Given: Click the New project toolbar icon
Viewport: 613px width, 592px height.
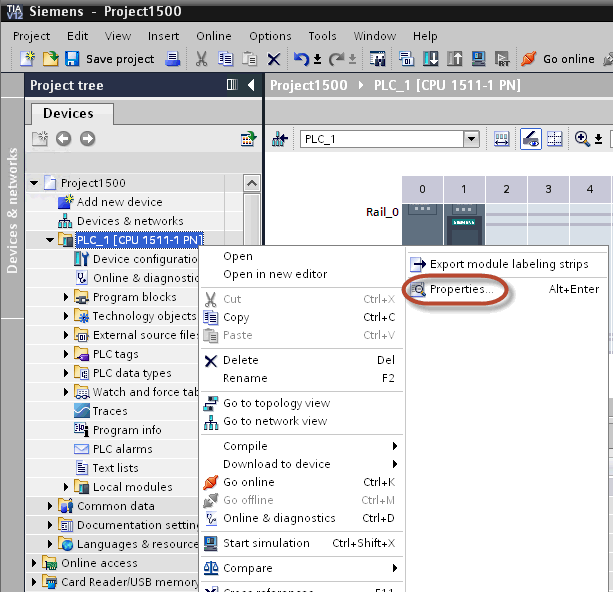Looking at the screenshot, I should (28, 59).
